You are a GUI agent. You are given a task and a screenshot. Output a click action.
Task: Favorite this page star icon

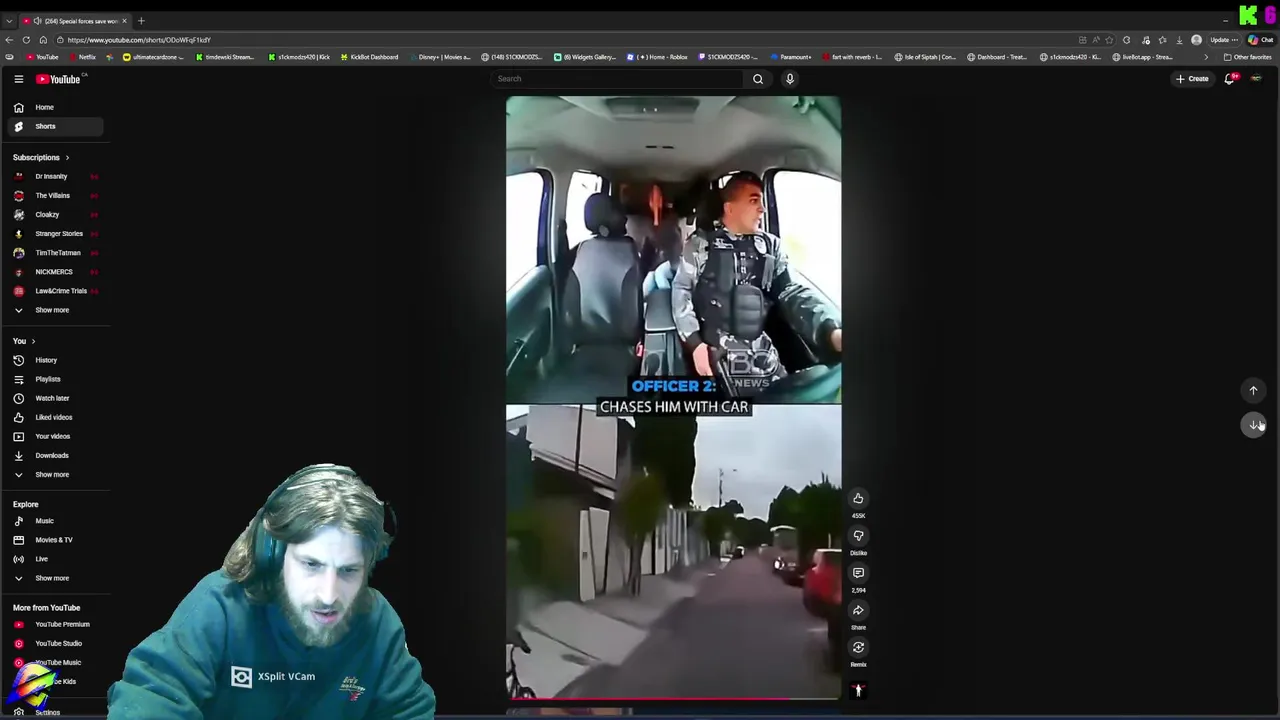pos(1109,40)
